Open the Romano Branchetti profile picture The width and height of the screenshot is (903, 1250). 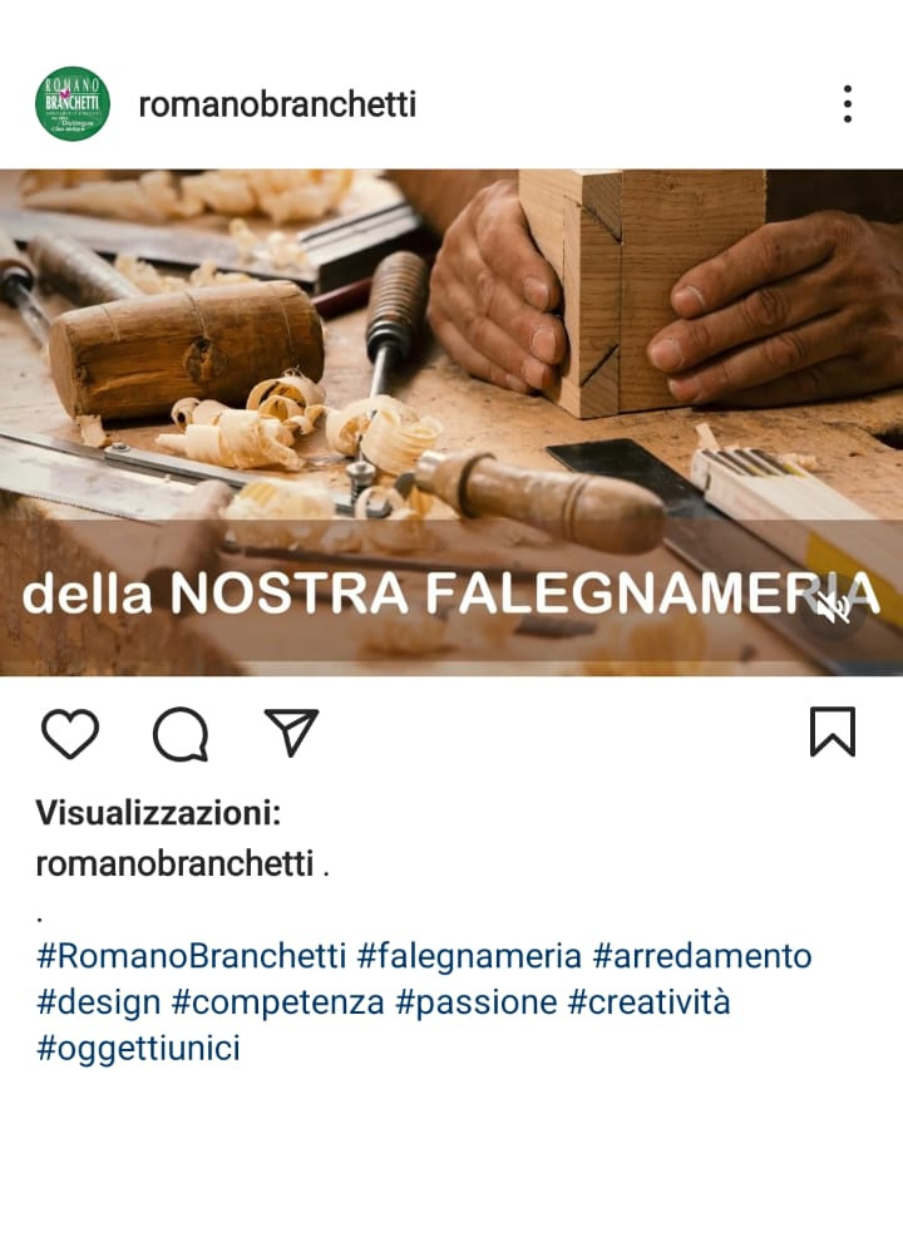72,104
